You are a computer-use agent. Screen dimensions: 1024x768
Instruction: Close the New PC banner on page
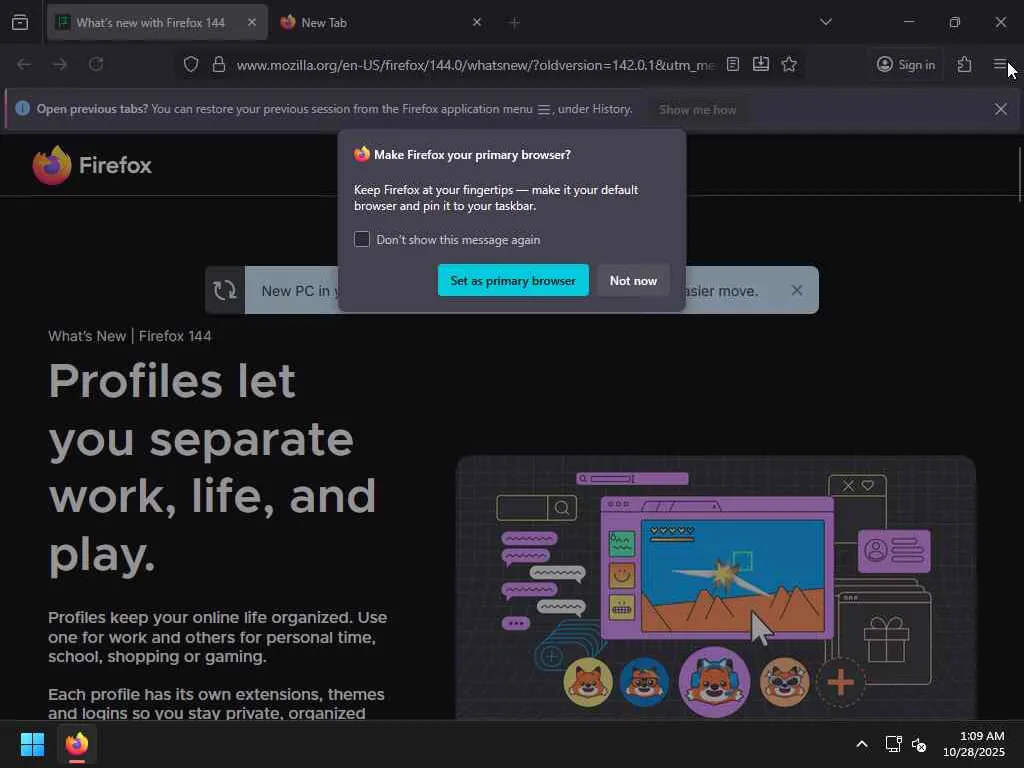point(797,290)
